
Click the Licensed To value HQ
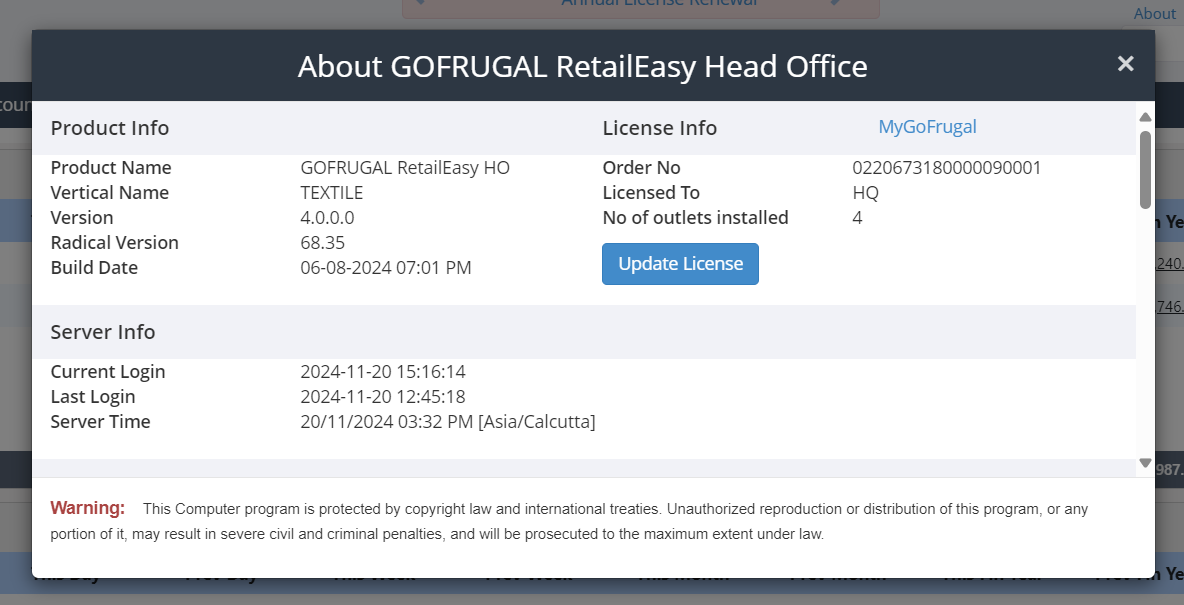(x=865, y=193)
